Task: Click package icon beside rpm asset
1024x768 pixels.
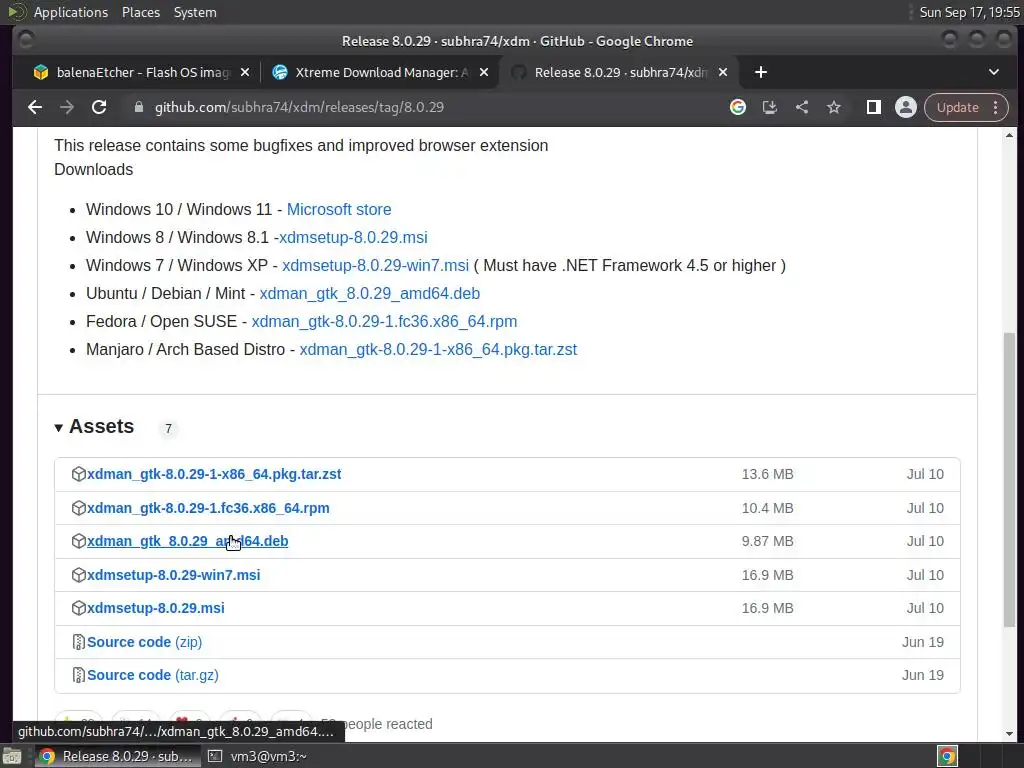Action: 78,508
